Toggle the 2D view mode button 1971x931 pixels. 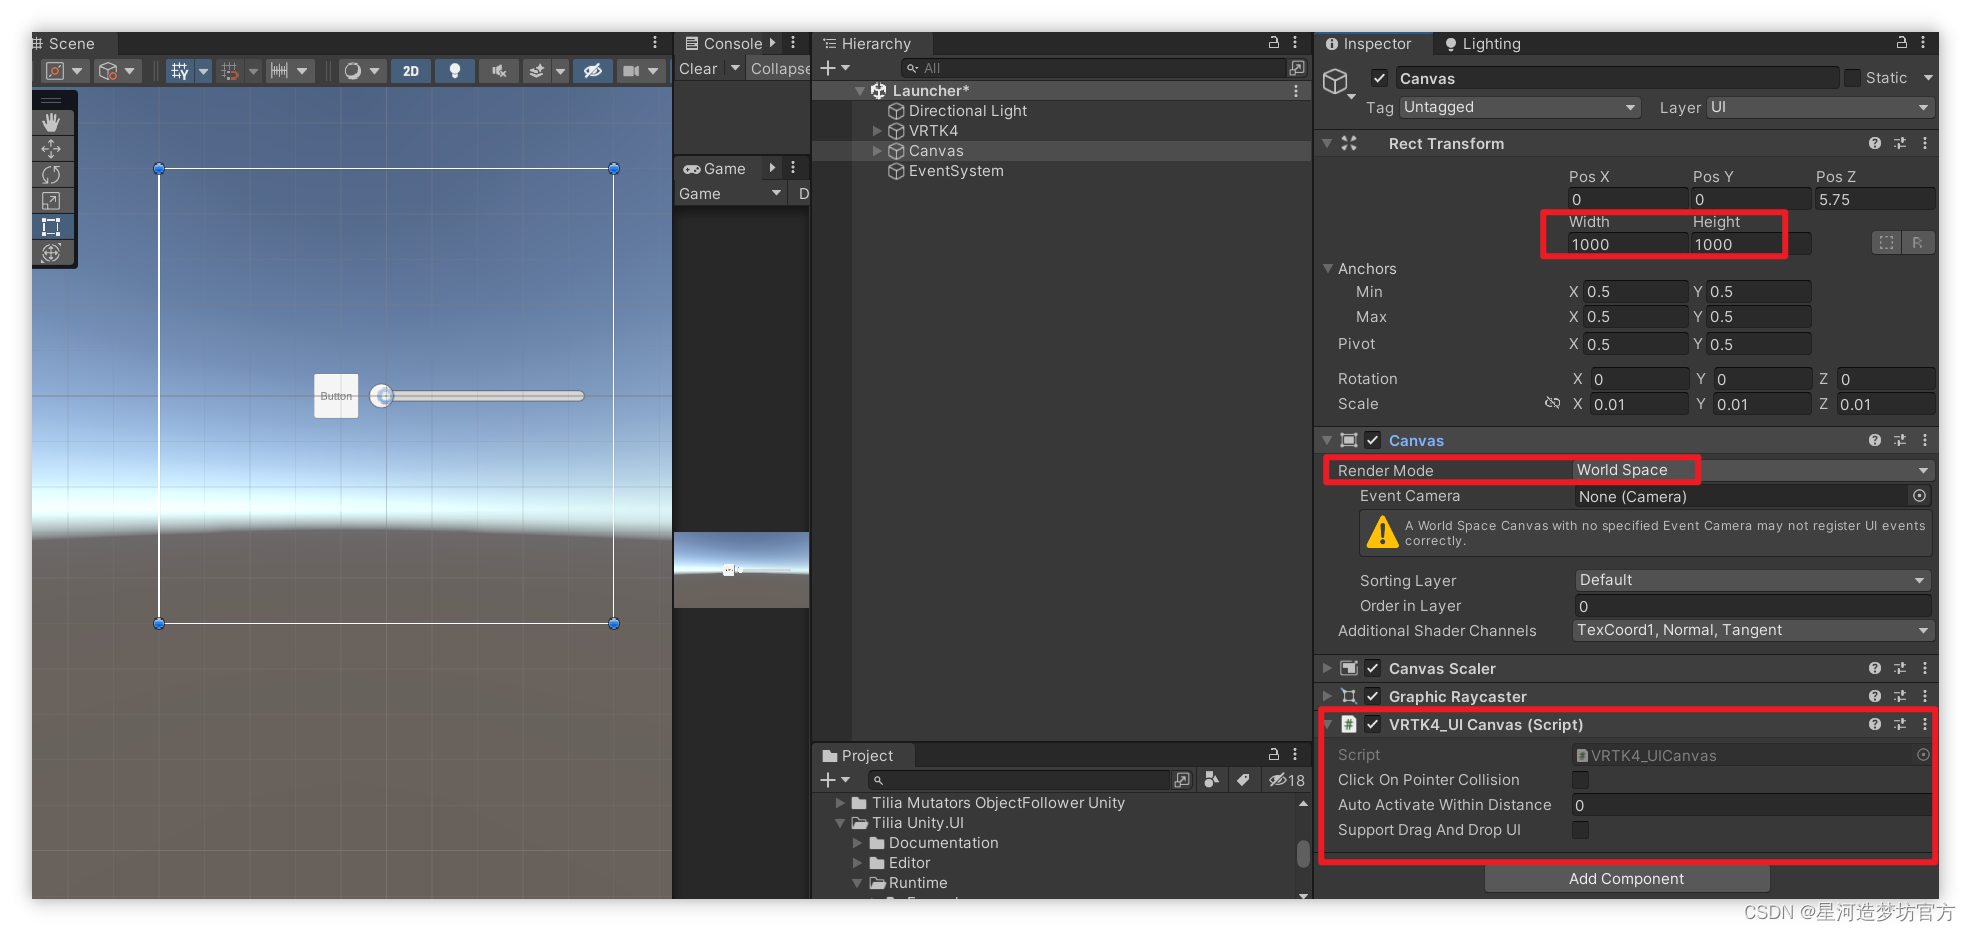(x=411, y=71)
